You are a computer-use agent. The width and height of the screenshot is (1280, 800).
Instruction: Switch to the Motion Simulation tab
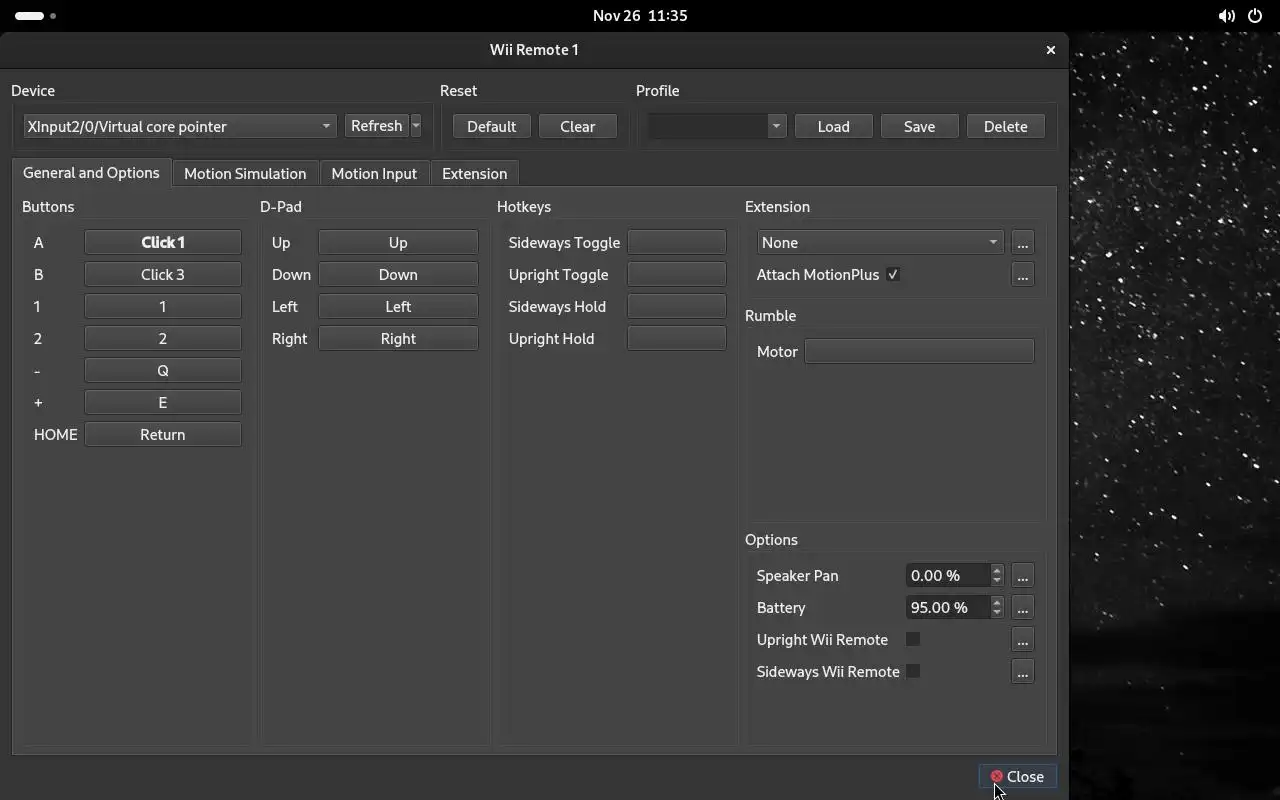[x=245, y=174]
